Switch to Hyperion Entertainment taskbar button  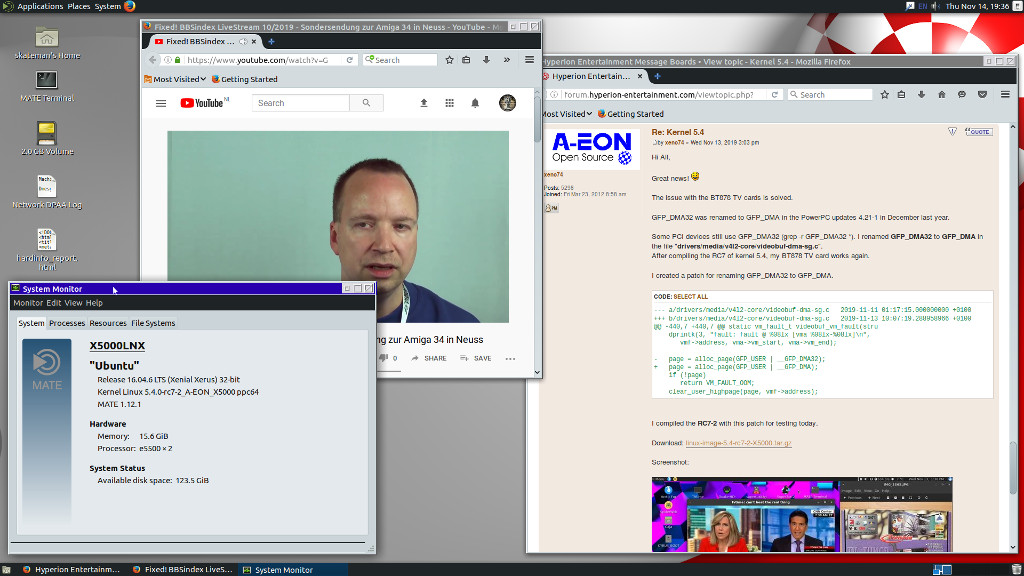[71, 569]
